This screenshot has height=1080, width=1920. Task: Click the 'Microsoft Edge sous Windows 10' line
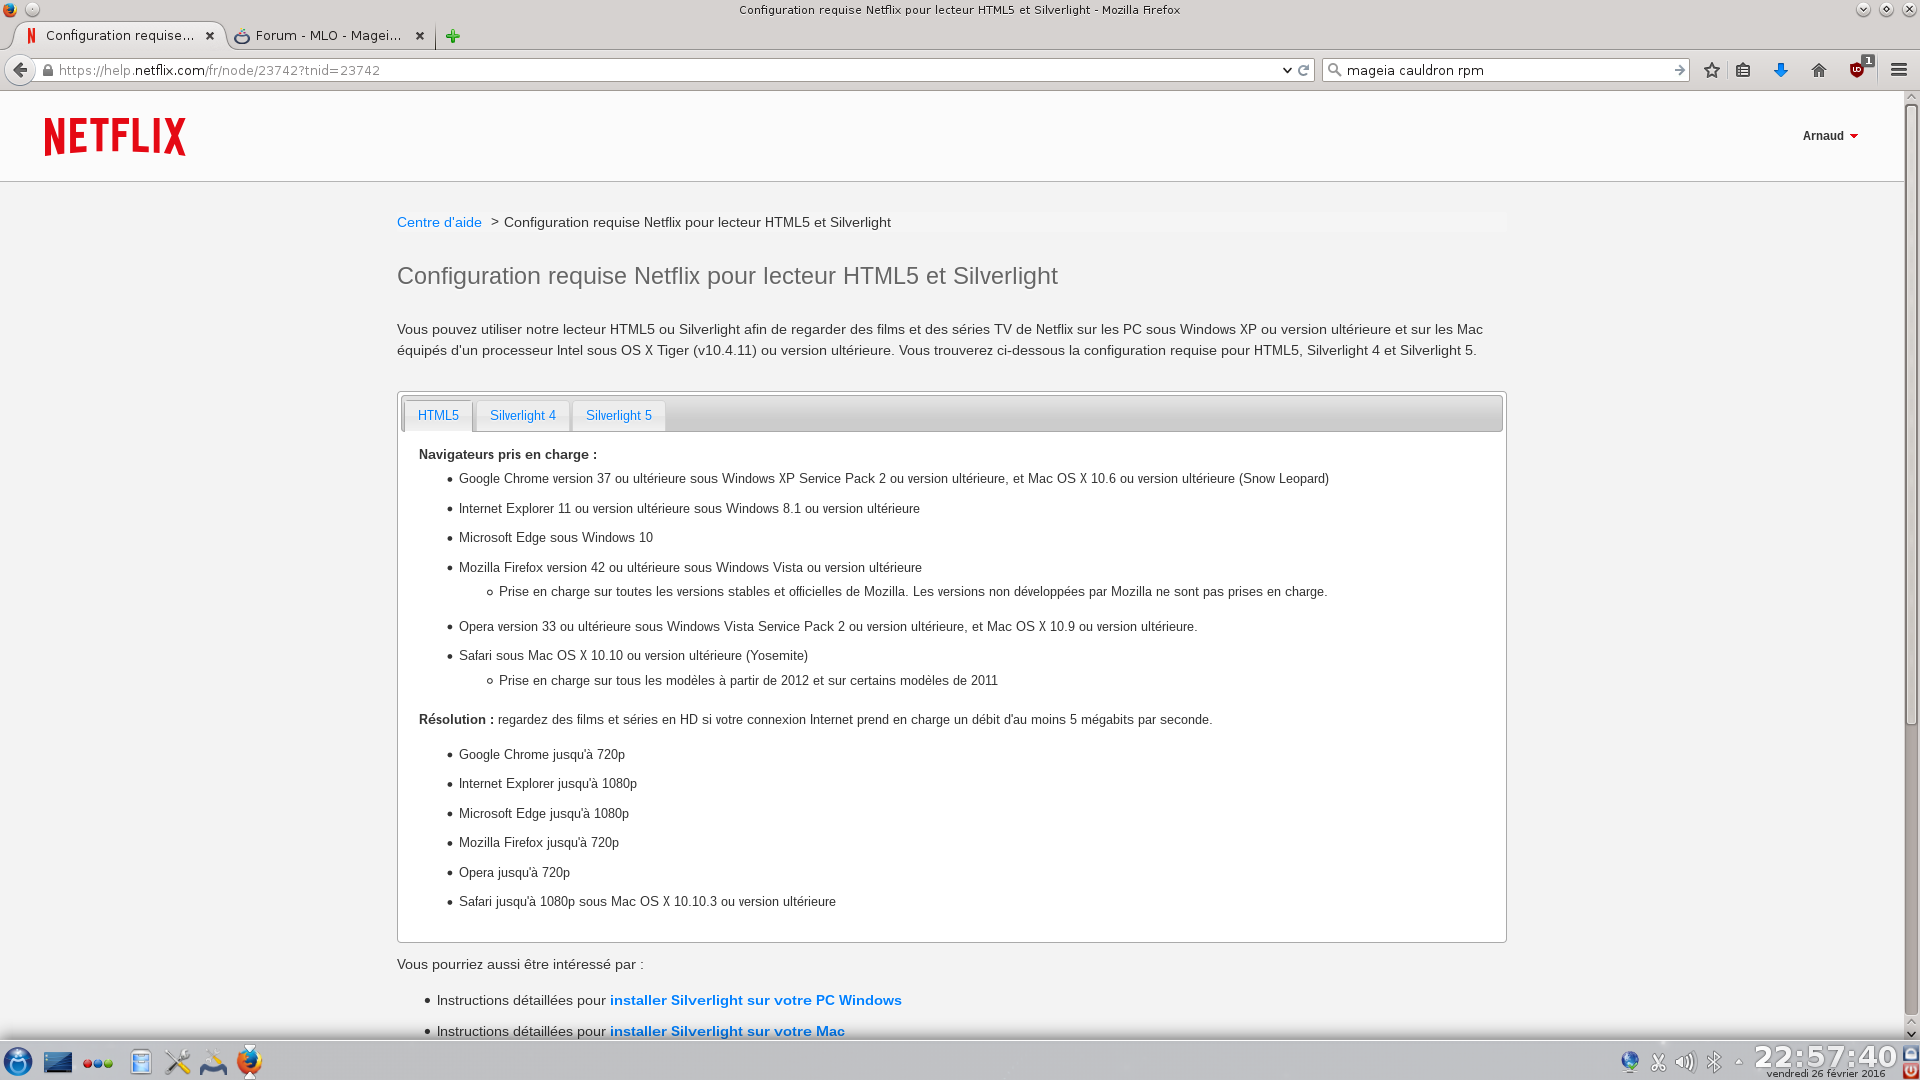click(556, 537)
